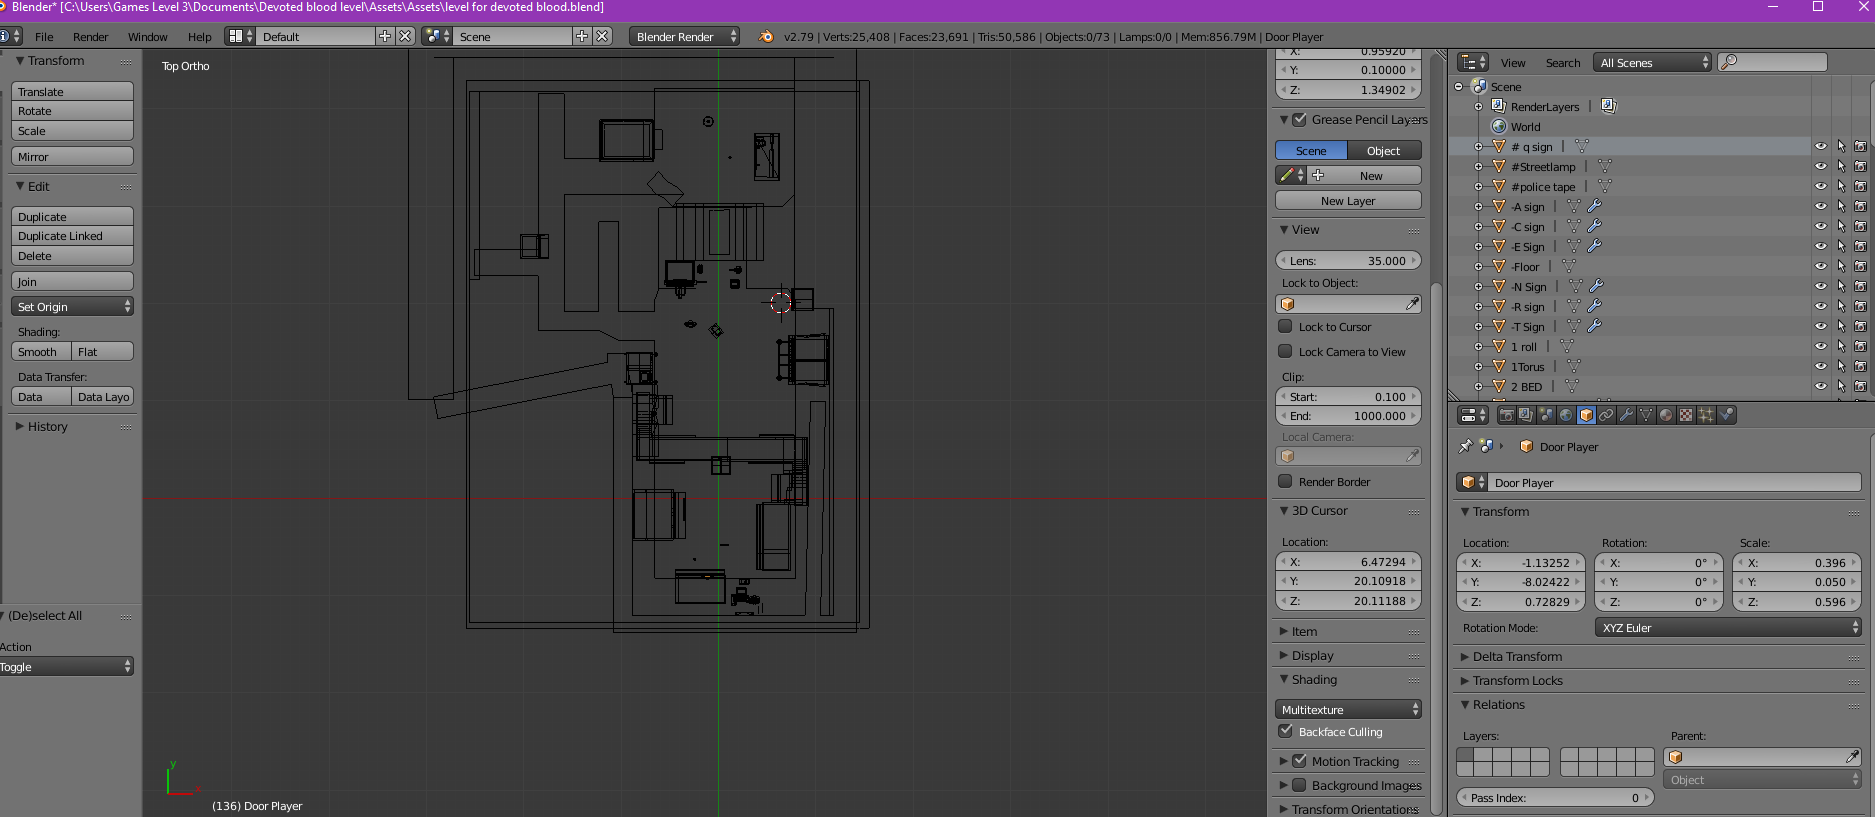Open the Render menu

(x=90, y=37)
